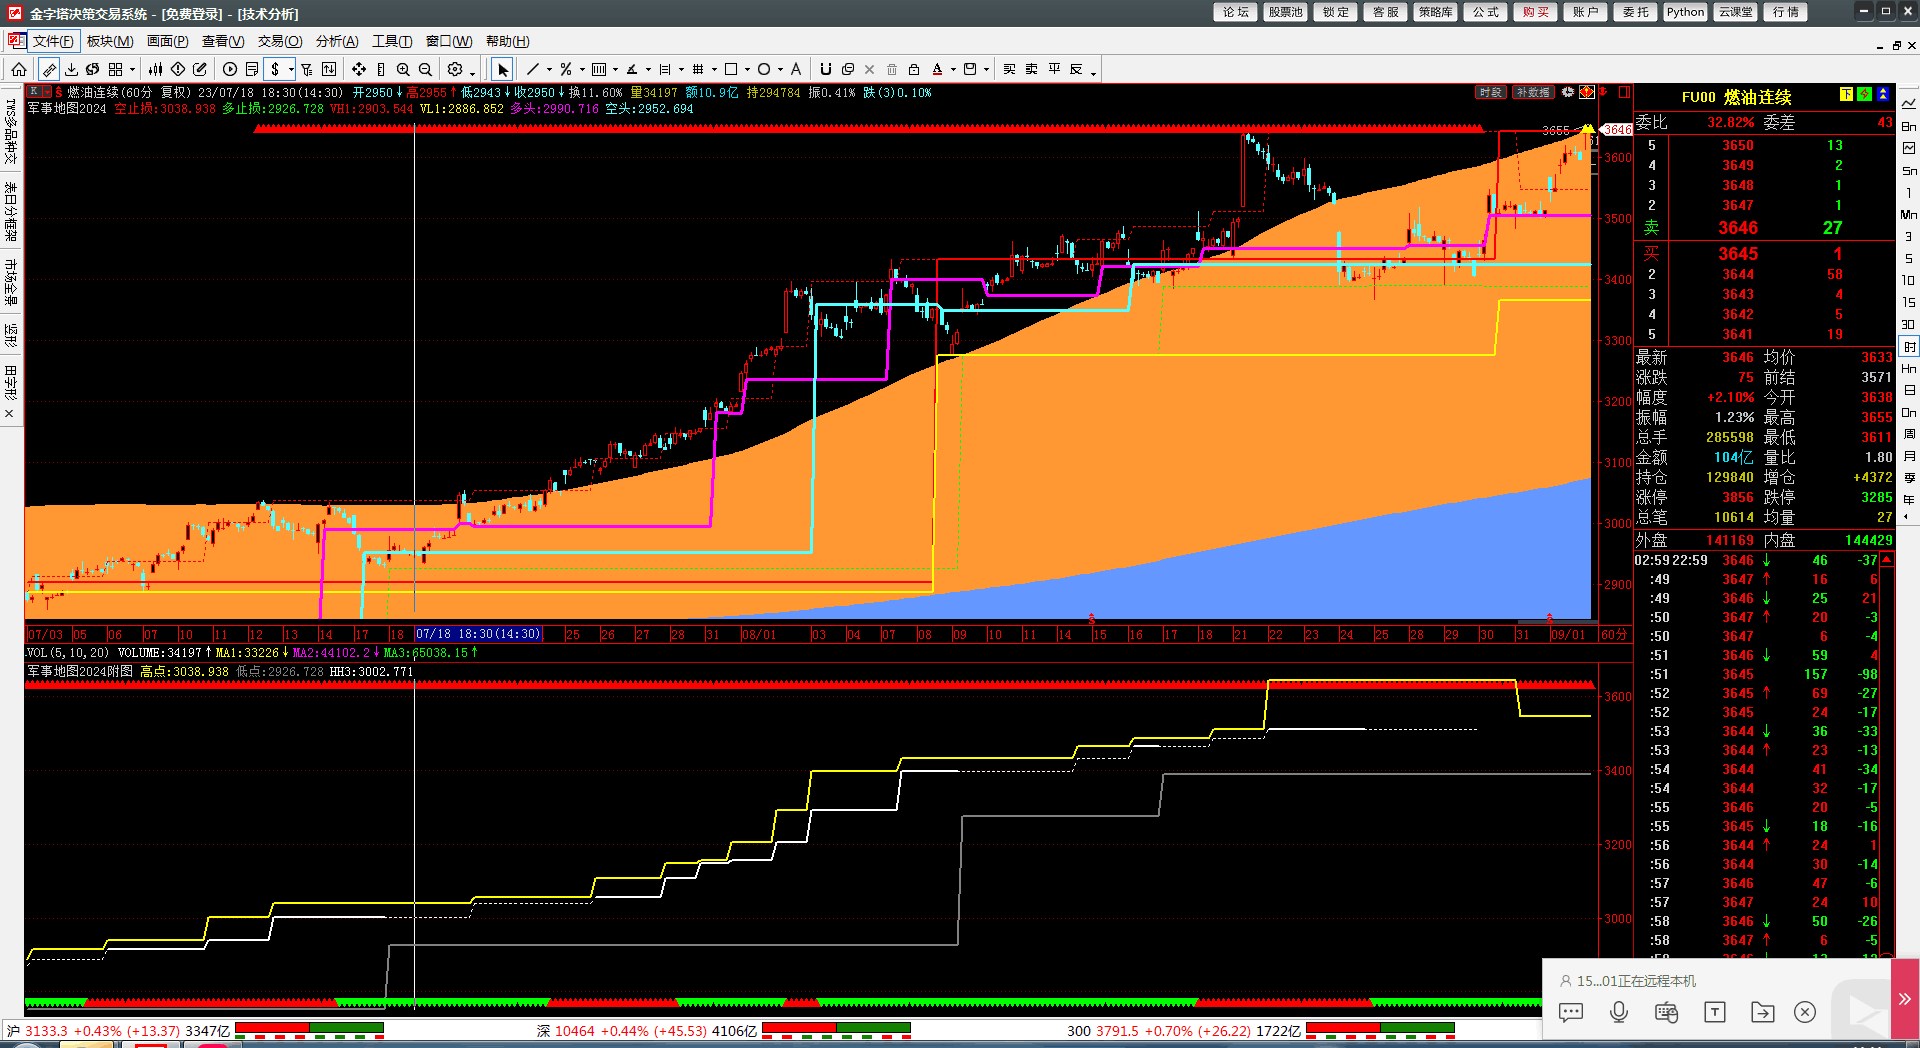
Task: Click the keyboard-mouse control icon
Action: pyautogui.click(x=1666, y=1012)
